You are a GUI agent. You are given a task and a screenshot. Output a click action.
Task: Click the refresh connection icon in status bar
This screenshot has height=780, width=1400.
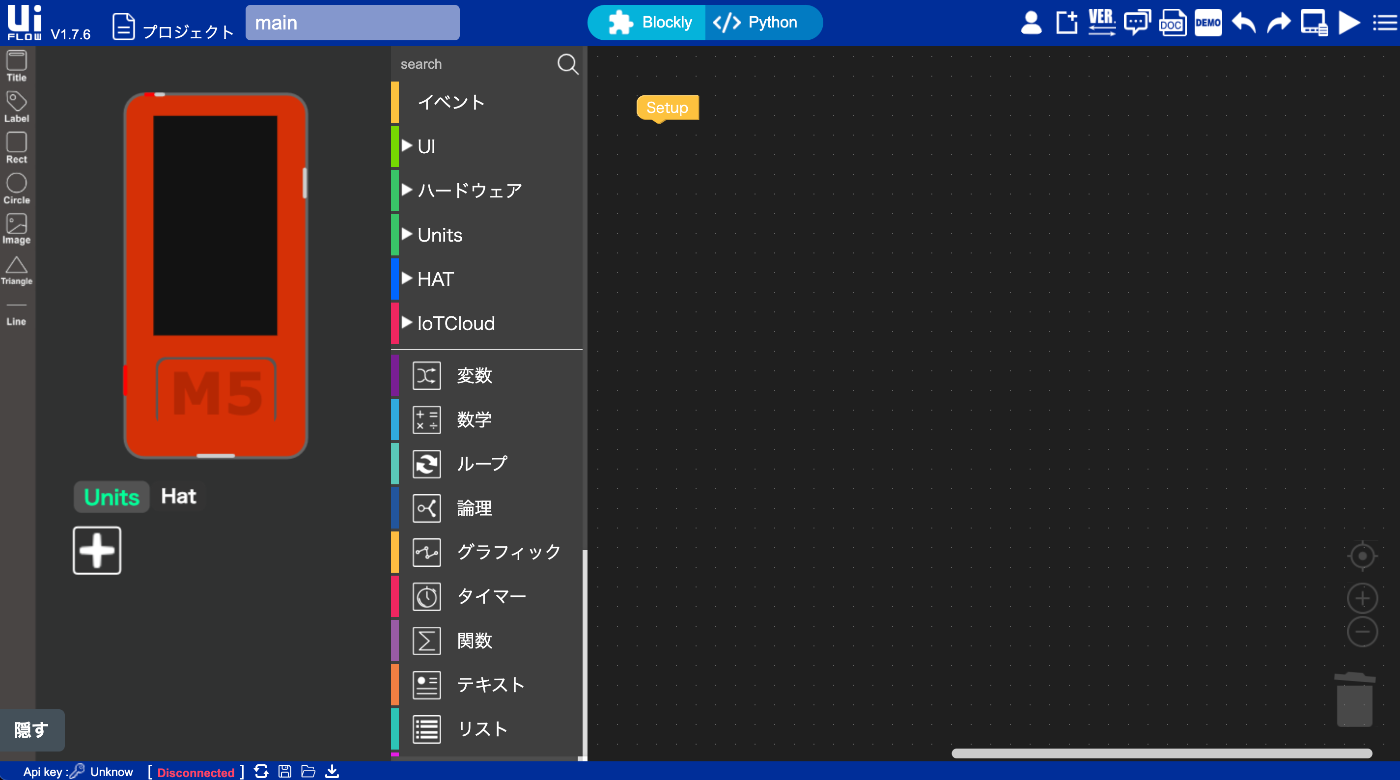(x=261, y=771)
